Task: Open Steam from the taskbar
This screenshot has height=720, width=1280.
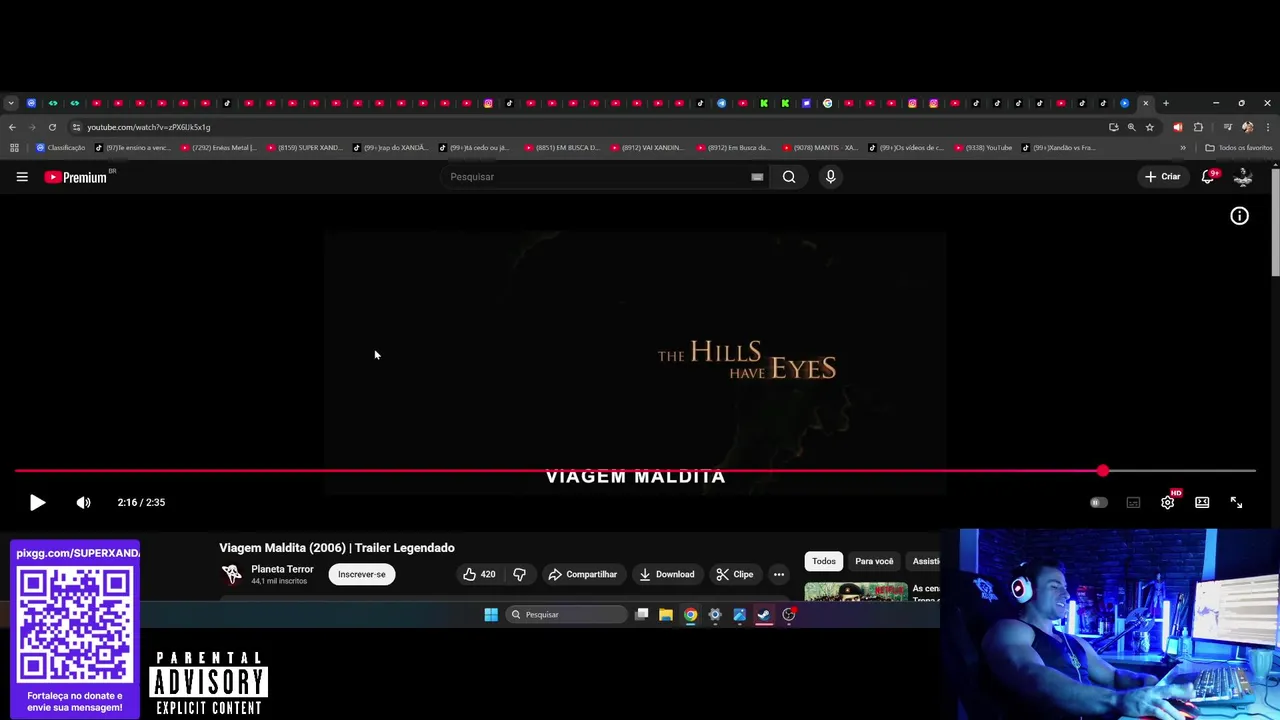Action: [x=764, y=615]
